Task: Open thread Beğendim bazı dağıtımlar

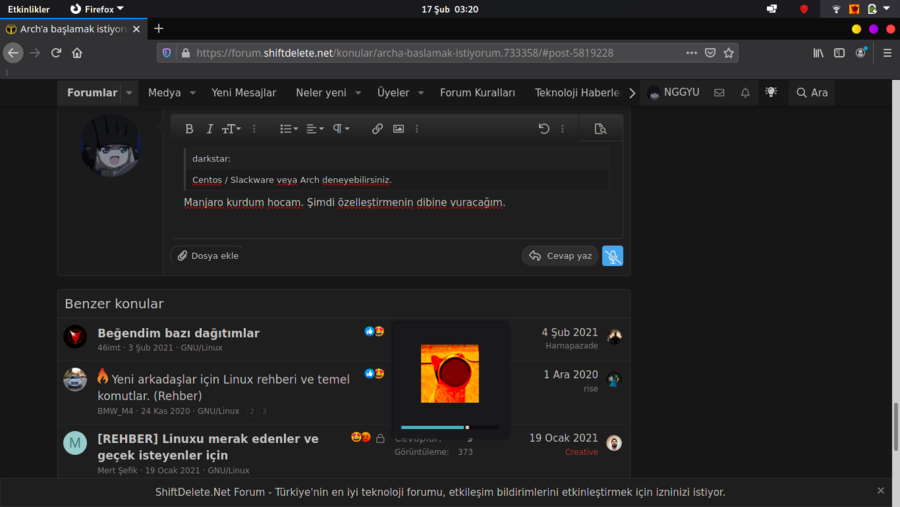Action: (x=179, y=333)
